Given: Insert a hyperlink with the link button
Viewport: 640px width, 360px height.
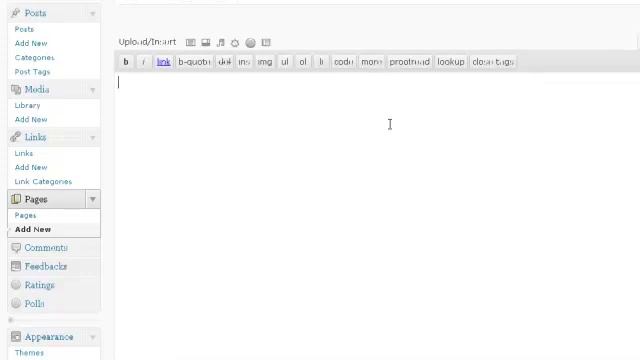Looking at the screenshot, I should (x=164, y=62).
